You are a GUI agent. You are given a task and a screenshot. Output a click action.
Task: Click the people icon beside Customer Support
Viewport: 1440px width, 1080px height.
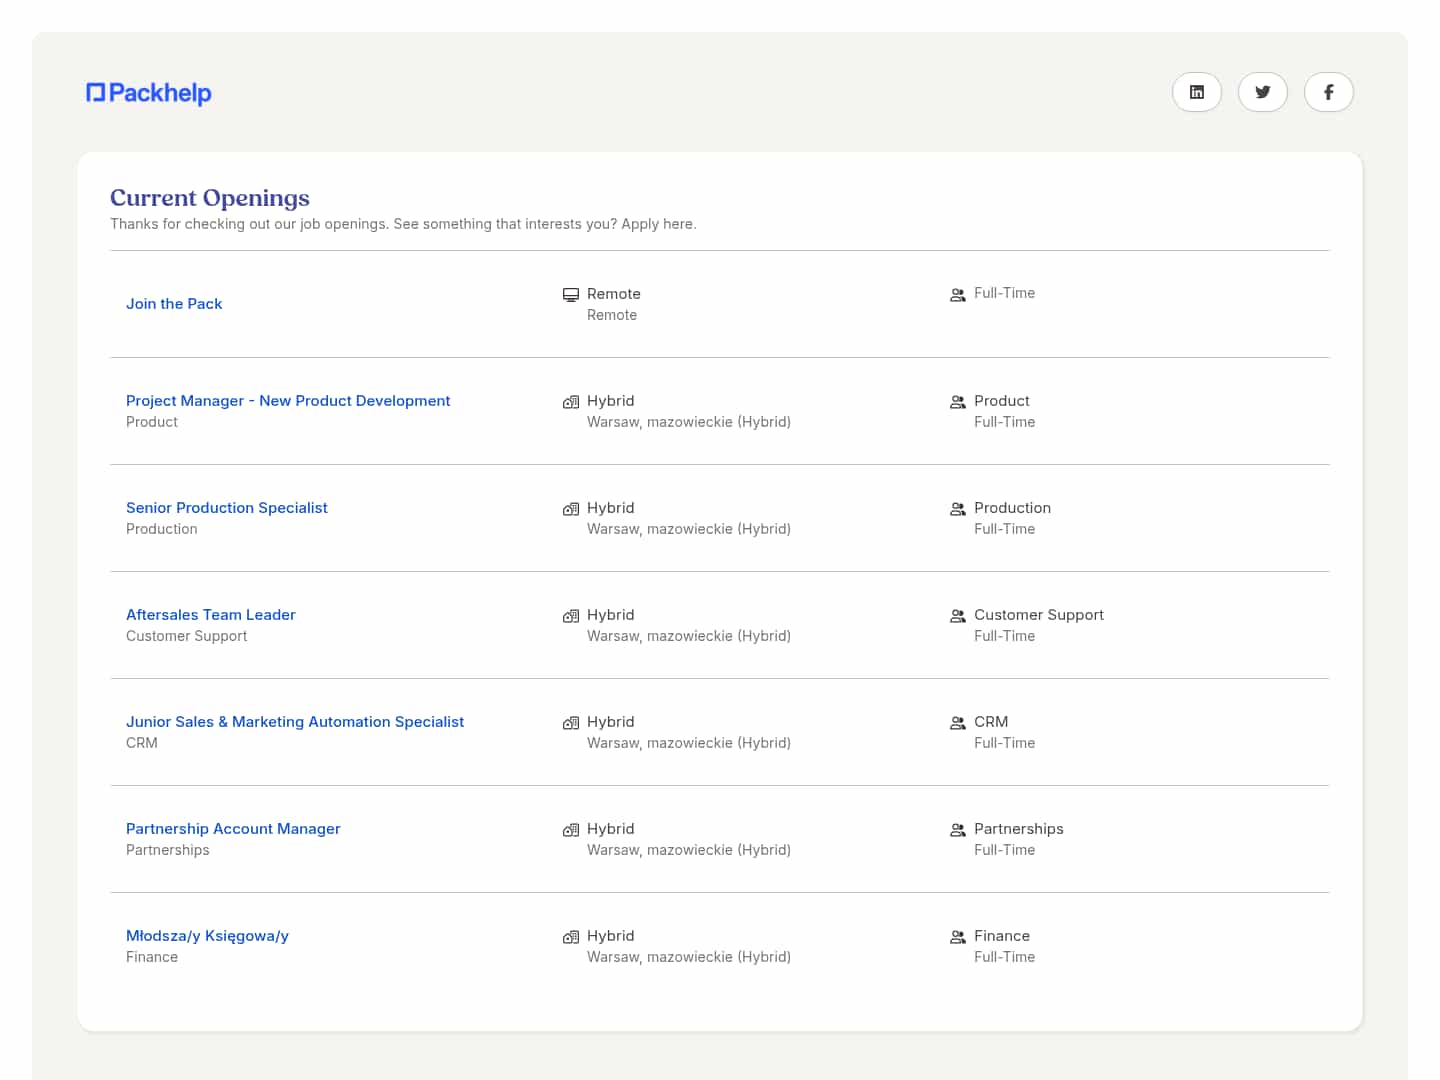click(957, 616)
